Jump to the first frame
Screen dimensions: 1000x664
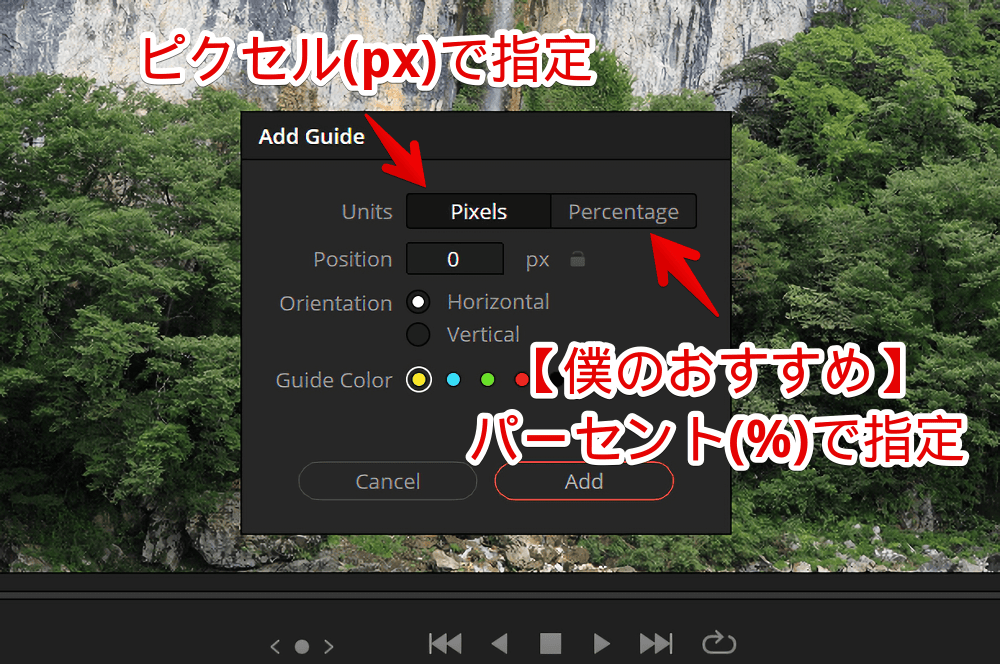[x=445, y=644]
